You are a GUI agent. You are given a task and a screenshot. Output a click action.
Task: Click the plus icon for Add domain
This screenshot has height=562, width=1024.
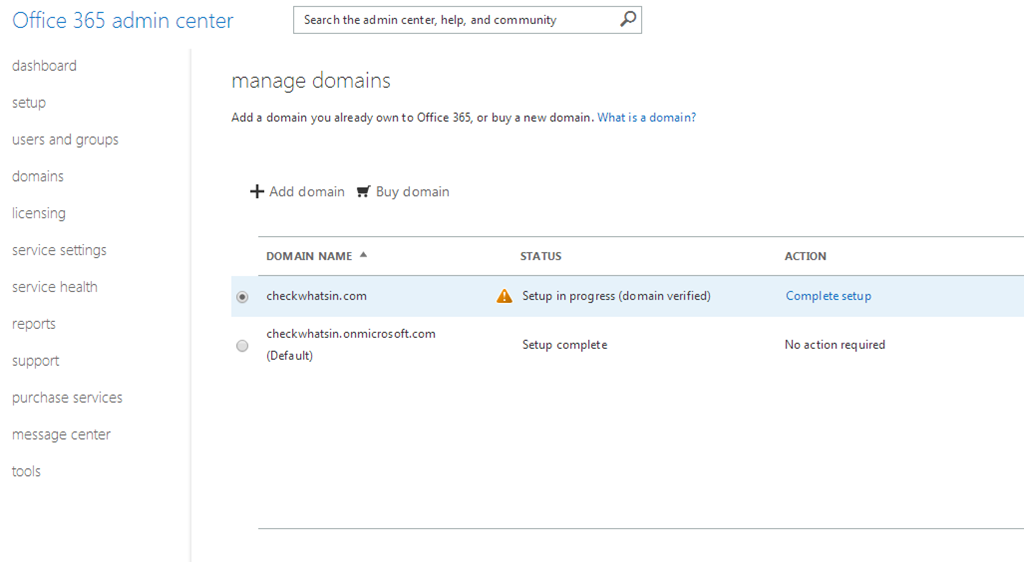click(257, 191)
